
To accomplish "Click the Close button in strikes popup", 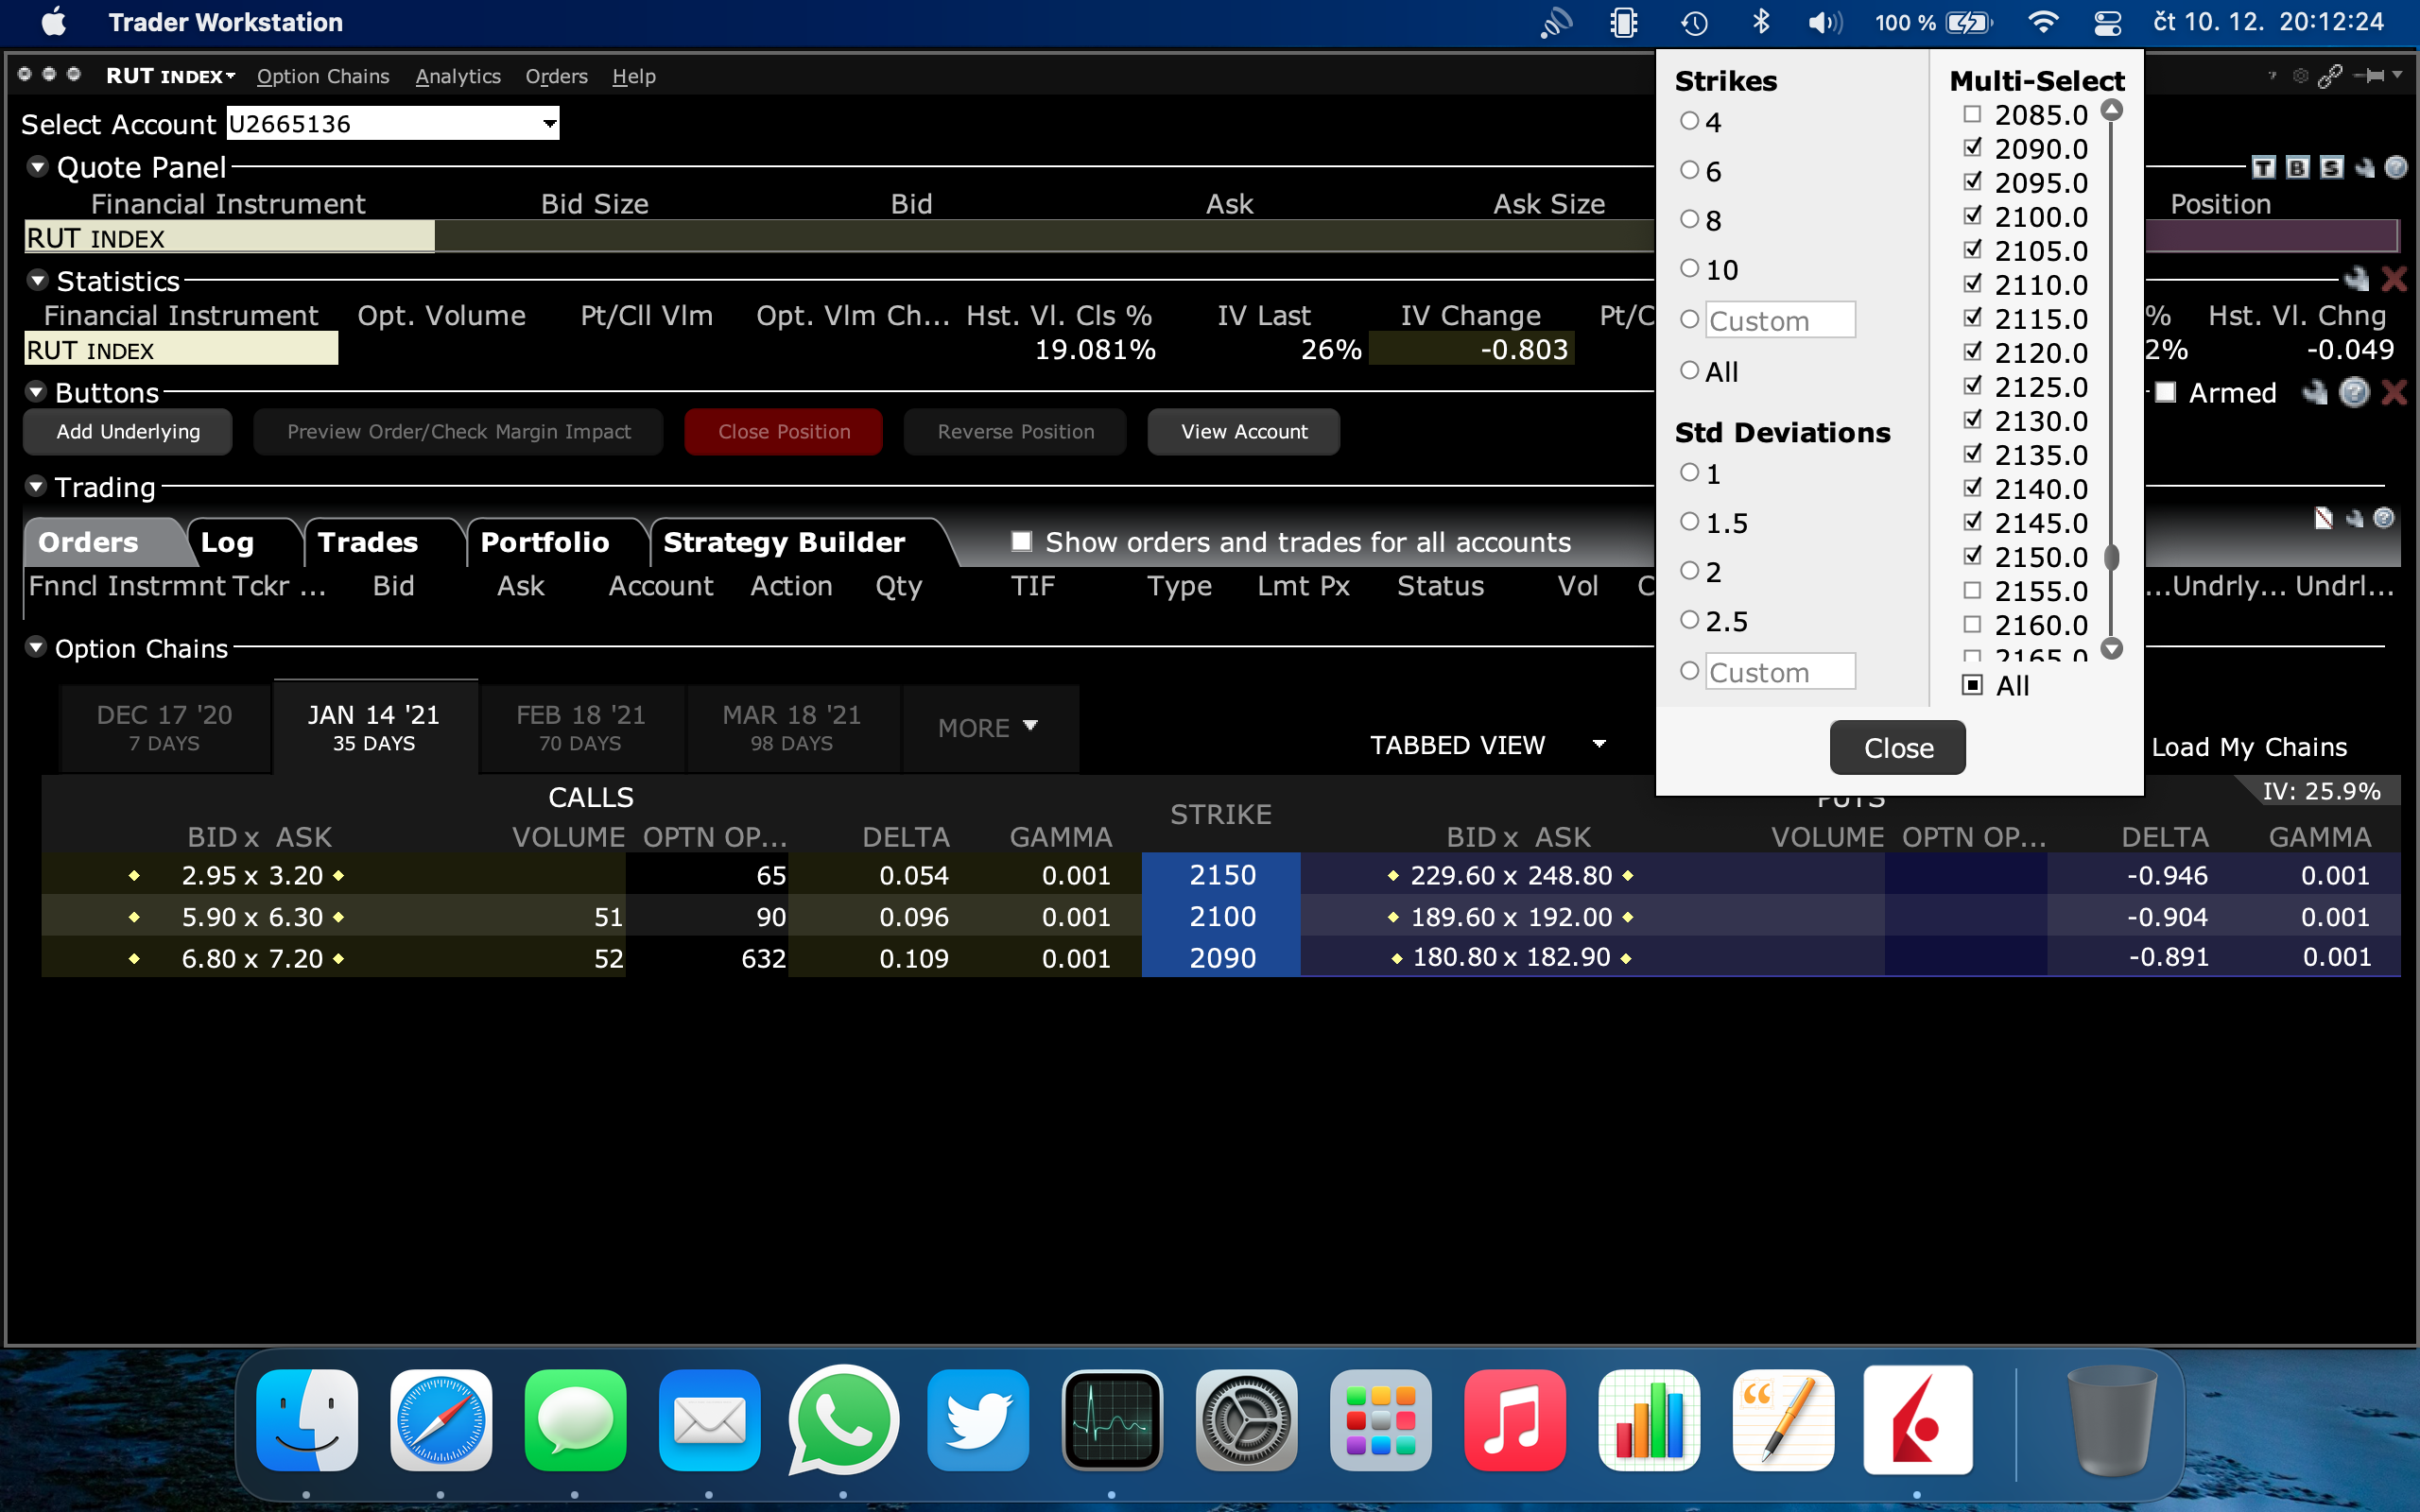I will click(x=1897, y=747).
